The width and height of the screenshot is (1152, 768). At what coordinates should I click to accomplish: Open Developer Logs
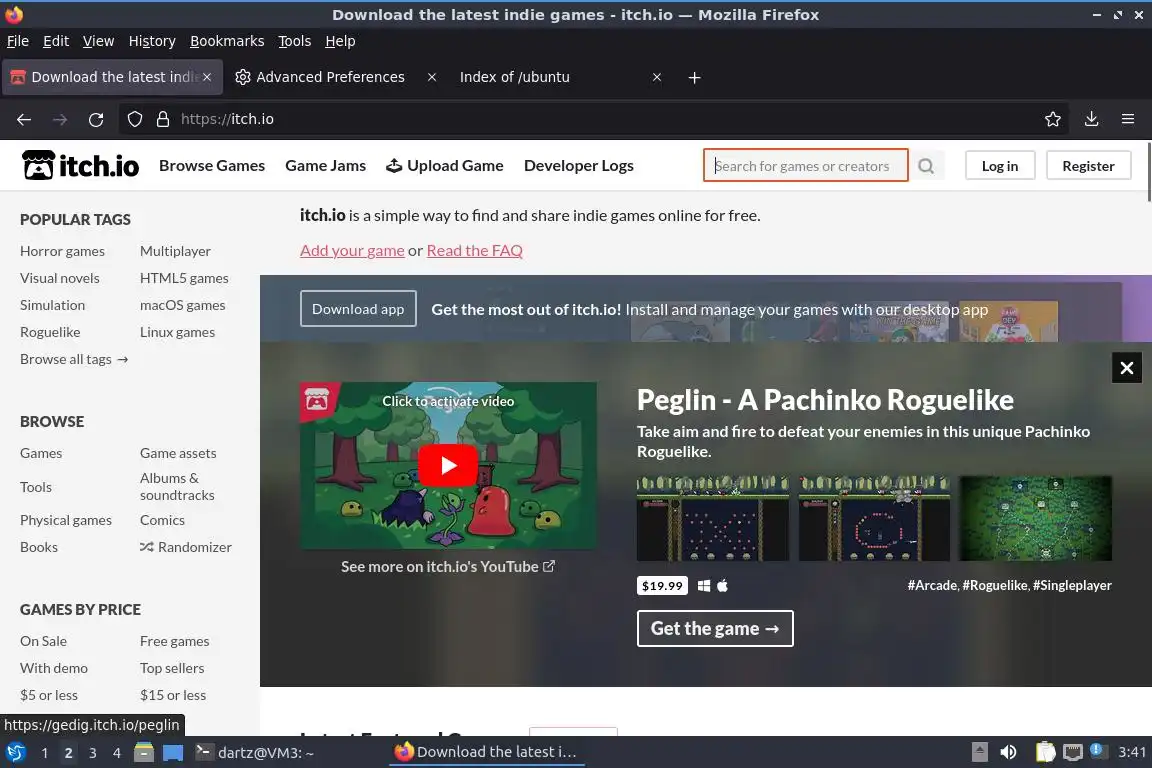point(579,166)
